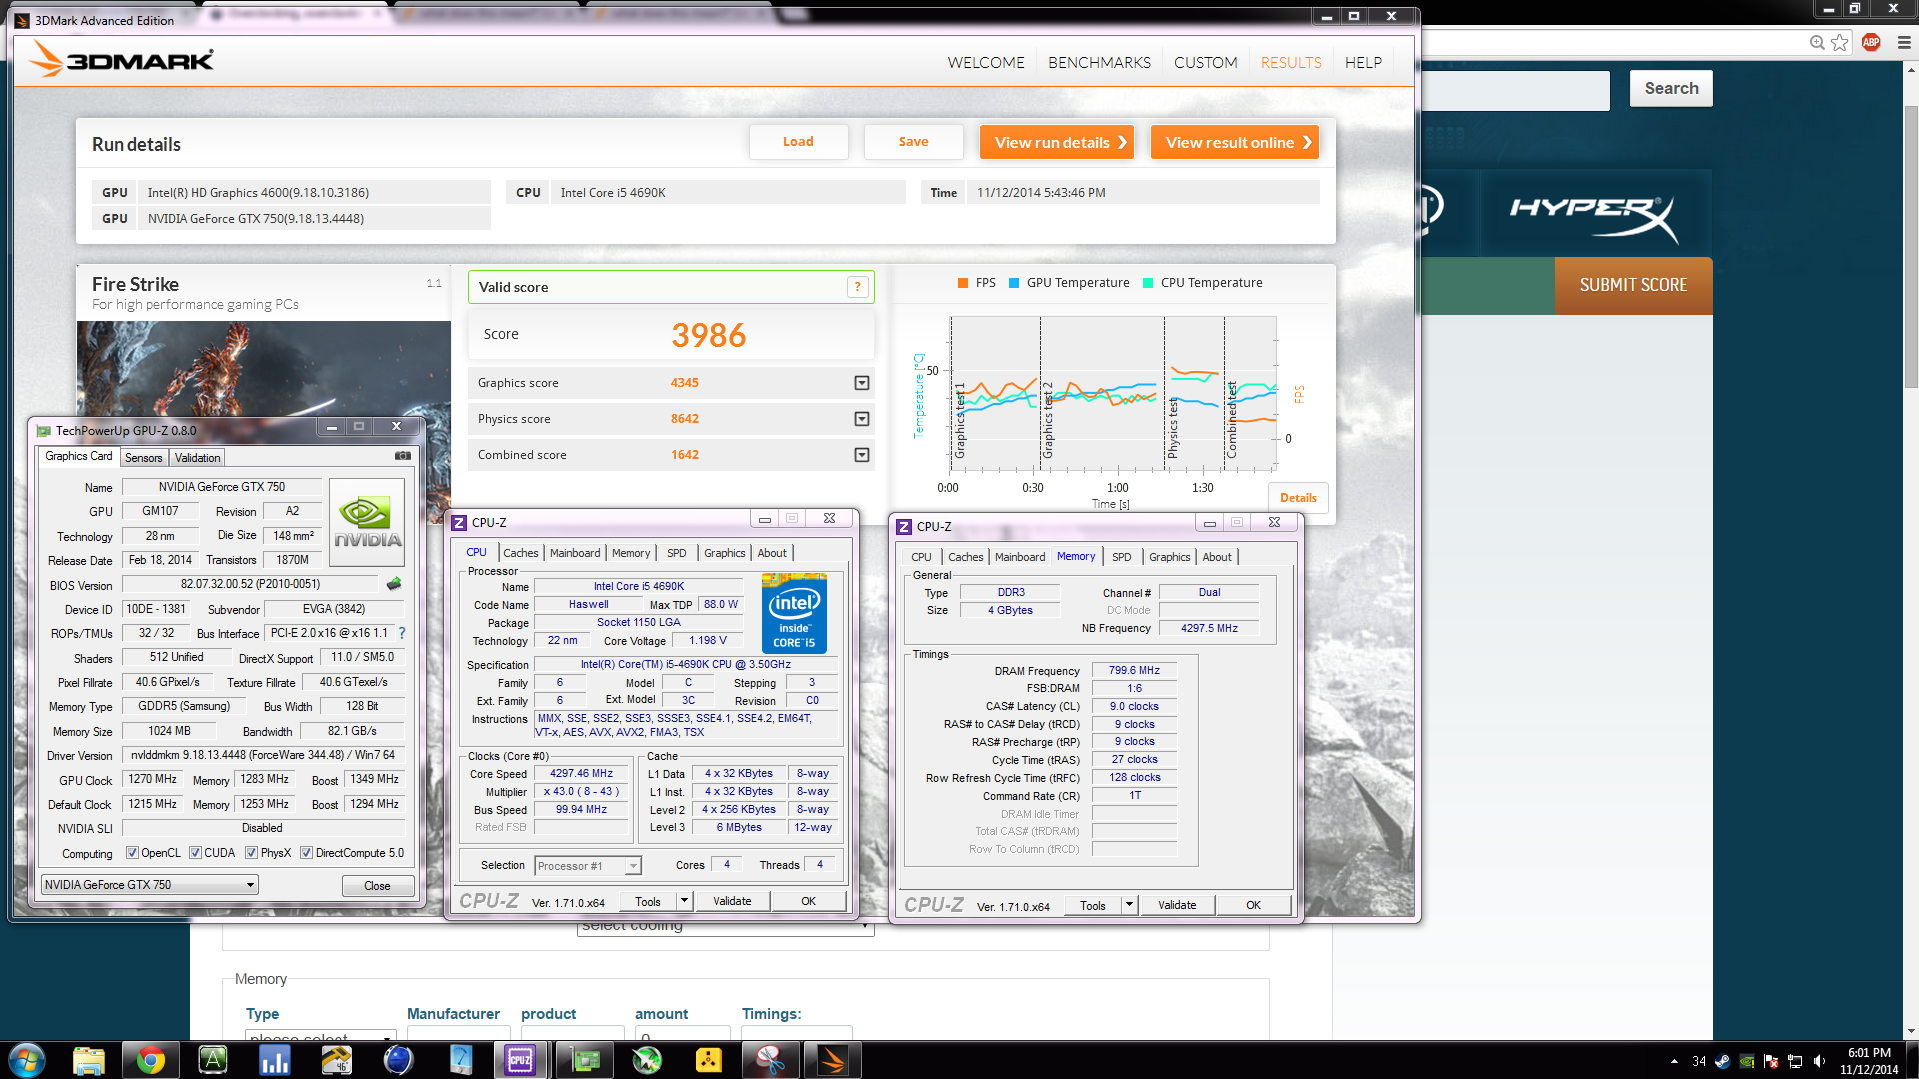Viewport: 1919px width, 1079px height.
Task: Open the Processor #1 selection dropdown
Action: coord(588,866)
